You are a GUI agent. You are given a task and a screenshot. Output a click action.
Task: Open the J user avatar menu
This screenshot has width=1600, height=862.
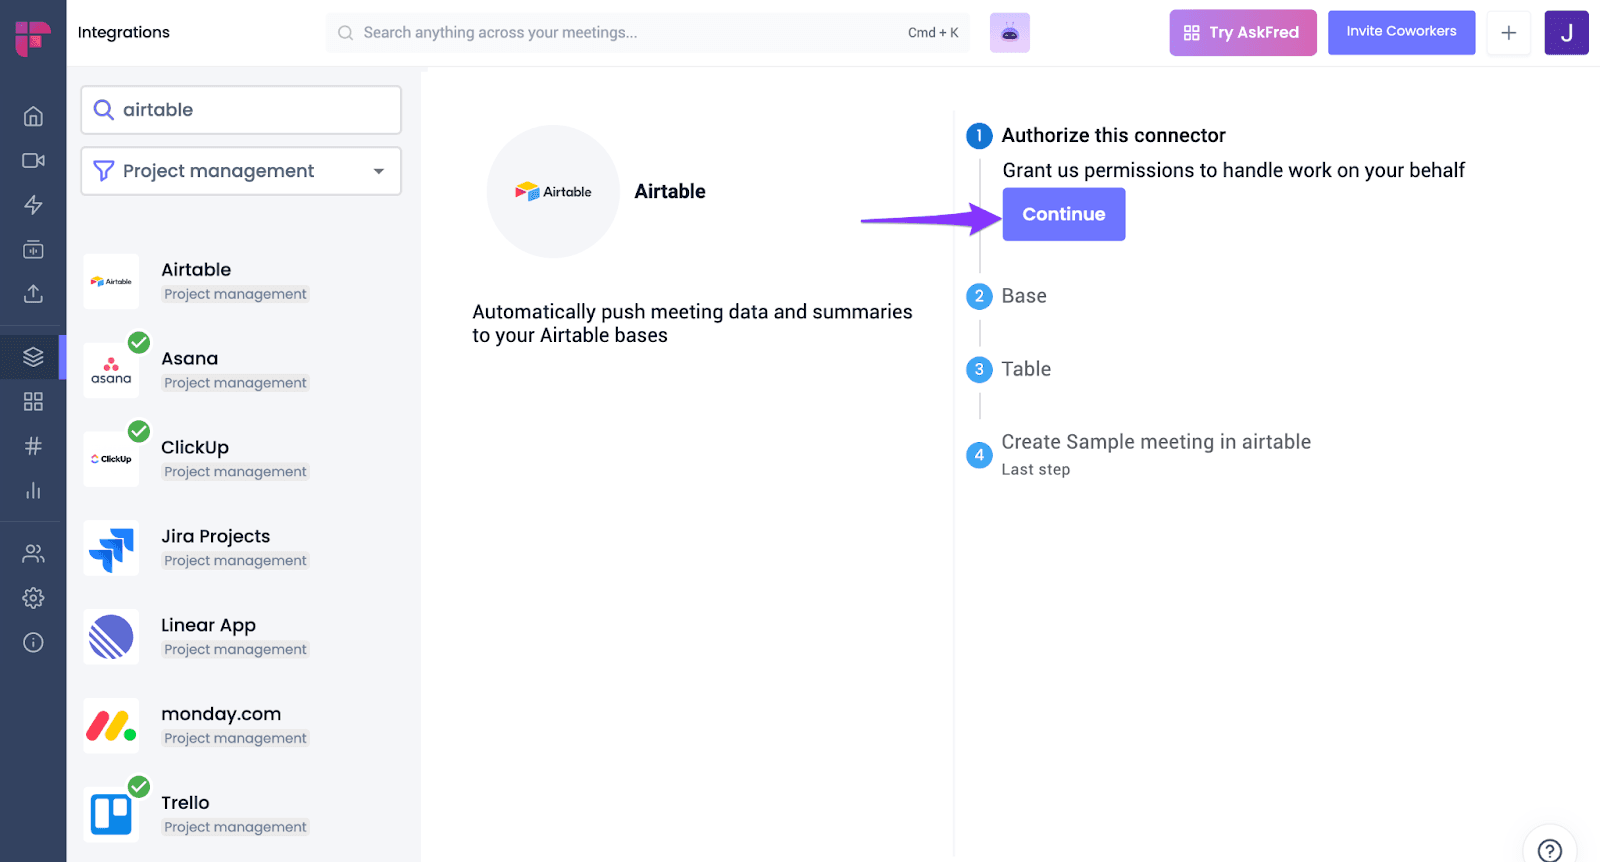[x=1566, y=33]
